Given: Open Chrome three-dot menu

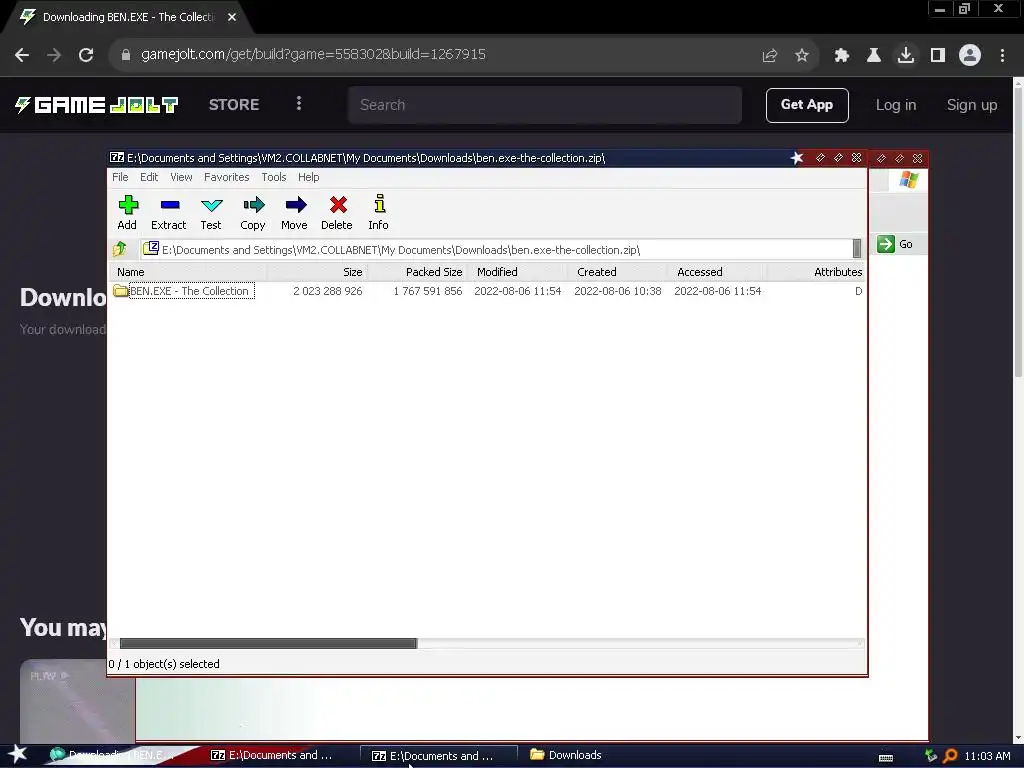Looking at the screenshot, I should pyautogui.click(x=1002, y=56).
